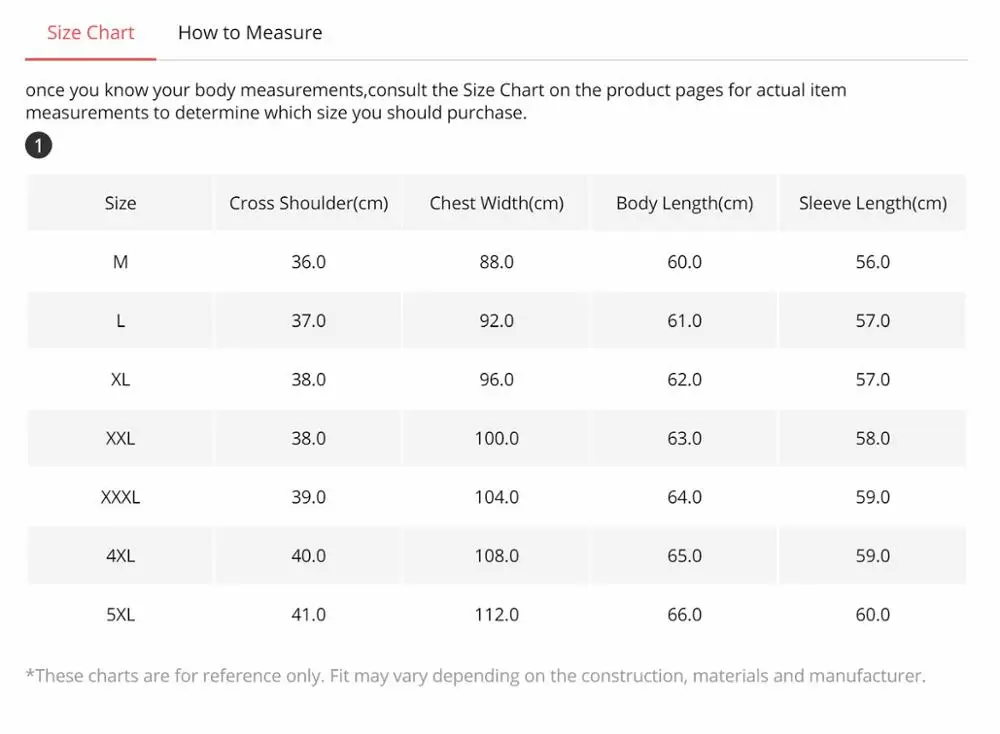Select the Cross Shoulder(cm) column header

click(308, 203)
